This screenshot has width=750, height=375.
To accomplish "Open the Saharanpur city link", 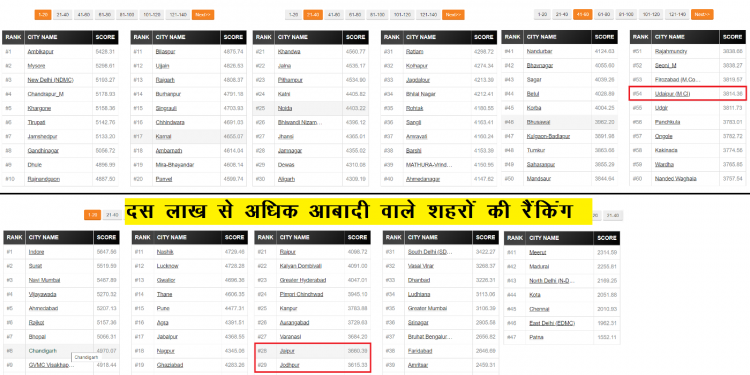I will [540, 164].
